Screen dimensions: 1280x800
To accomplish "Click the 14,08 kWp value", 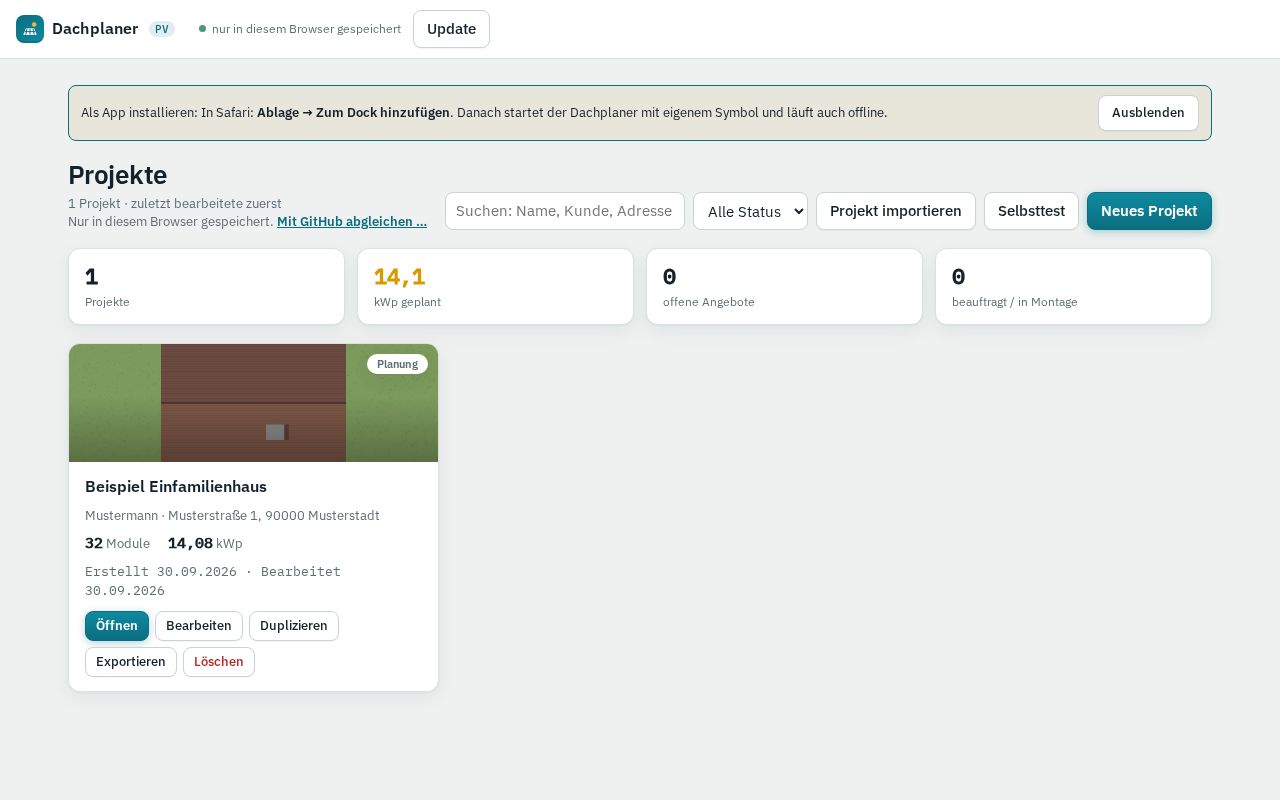I will 205,543.
